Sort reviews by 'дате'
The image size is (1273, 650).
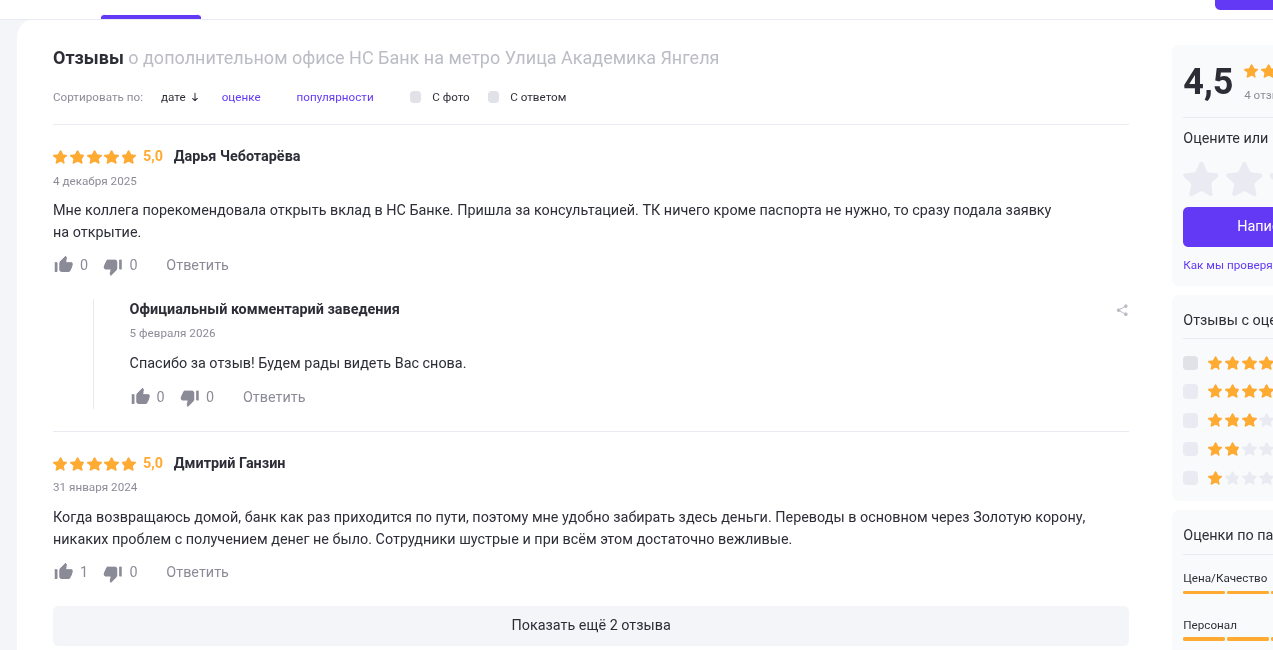pyautogui.click(x=180, y=97)
